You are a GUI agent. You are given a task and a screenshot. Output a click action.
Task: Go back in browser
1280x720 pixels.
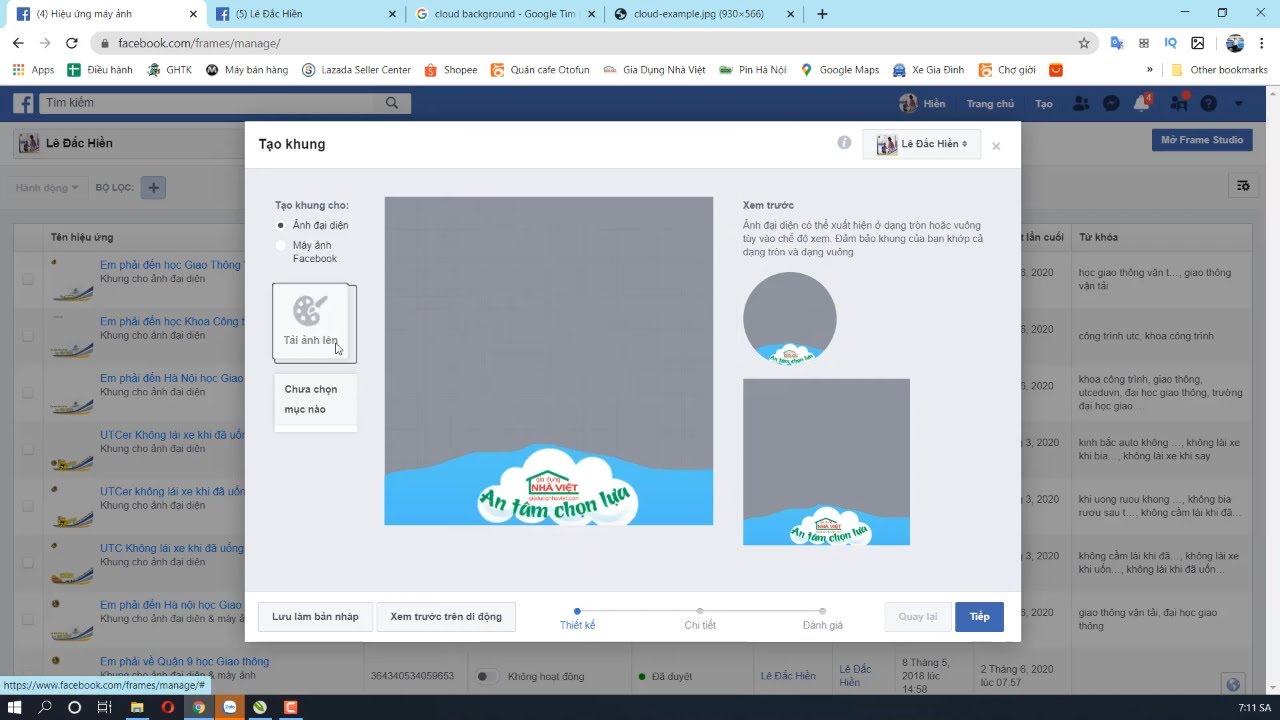pyautogui.click(x=18, y=43)
